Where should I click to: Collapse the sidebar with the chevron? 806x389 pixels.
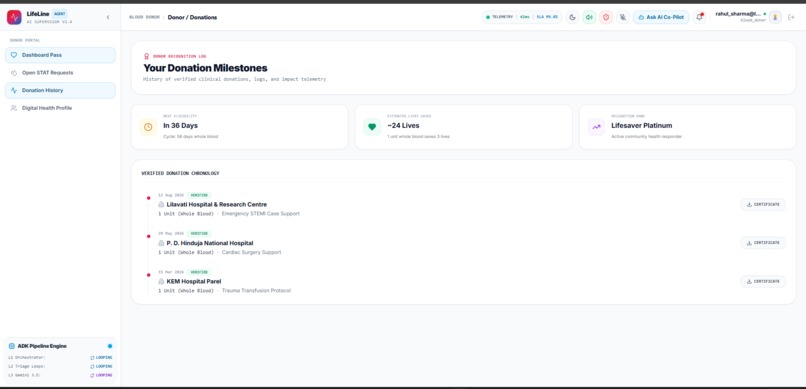(108, 17)
